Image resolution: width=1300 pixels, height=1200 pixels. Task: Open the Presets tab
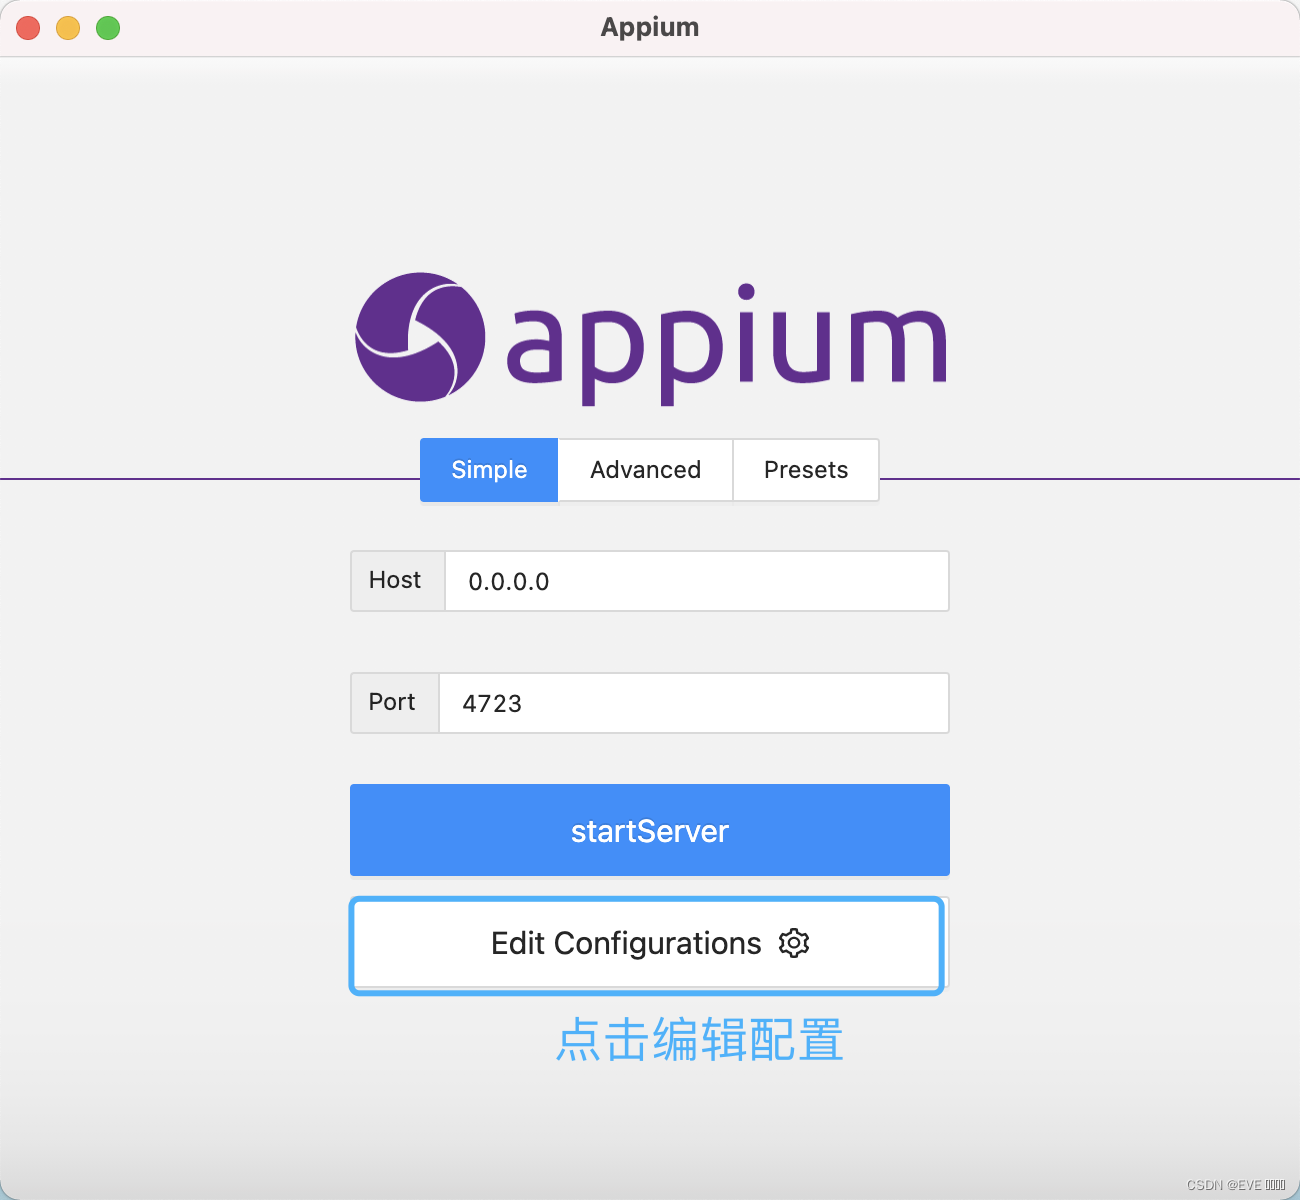[805, 470]
